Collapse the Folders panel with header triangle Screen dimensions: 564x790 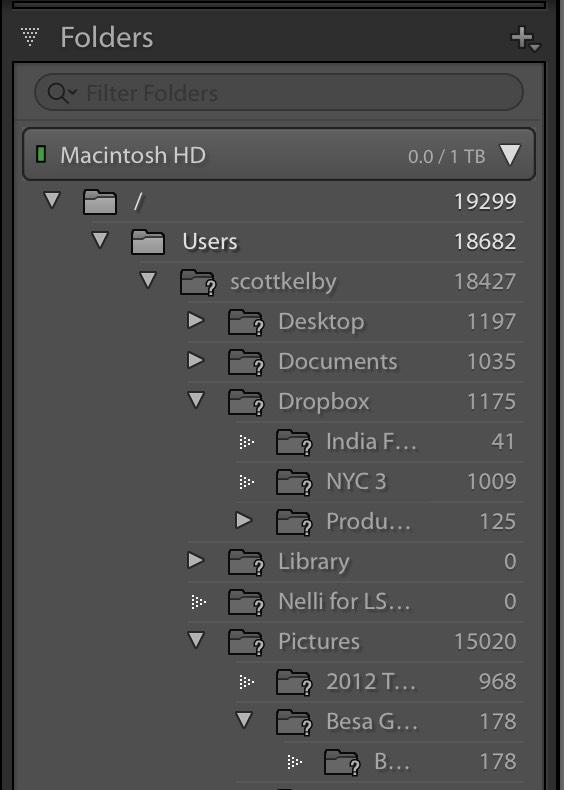[30, 37]
